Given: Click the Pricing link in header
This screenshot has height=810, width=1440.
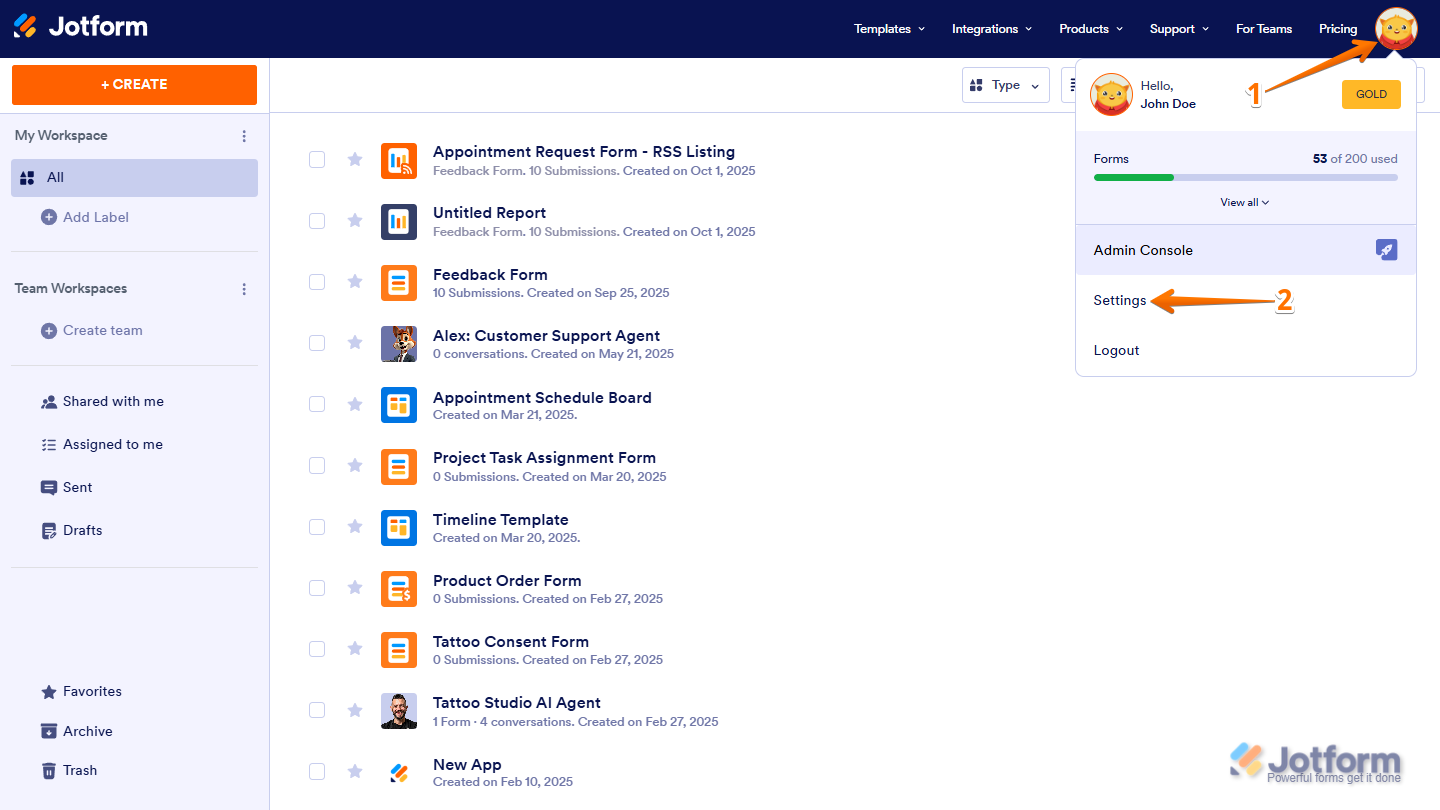Looking at the screenshot, I should coord(1338,29).
